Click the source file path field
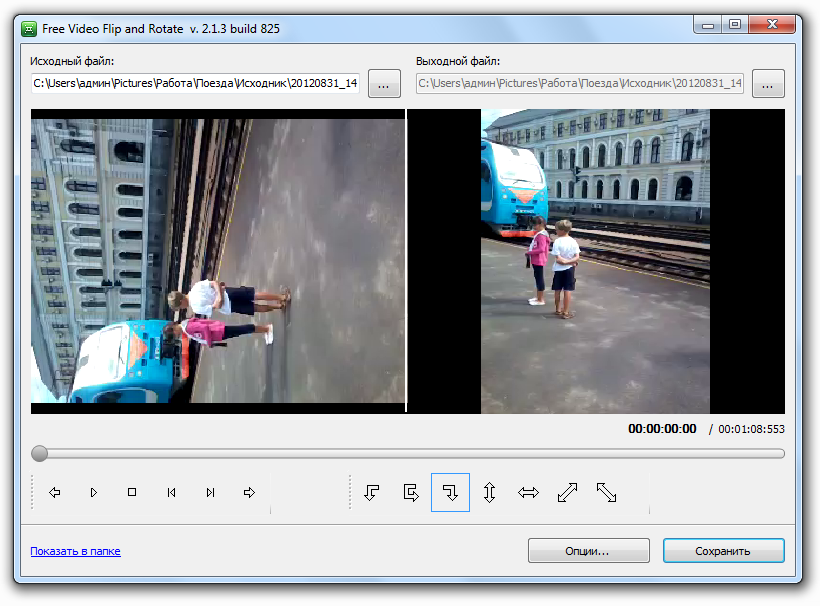Image resolution: width=820 pixels, height=606 pixels. [x=195, y=84]
